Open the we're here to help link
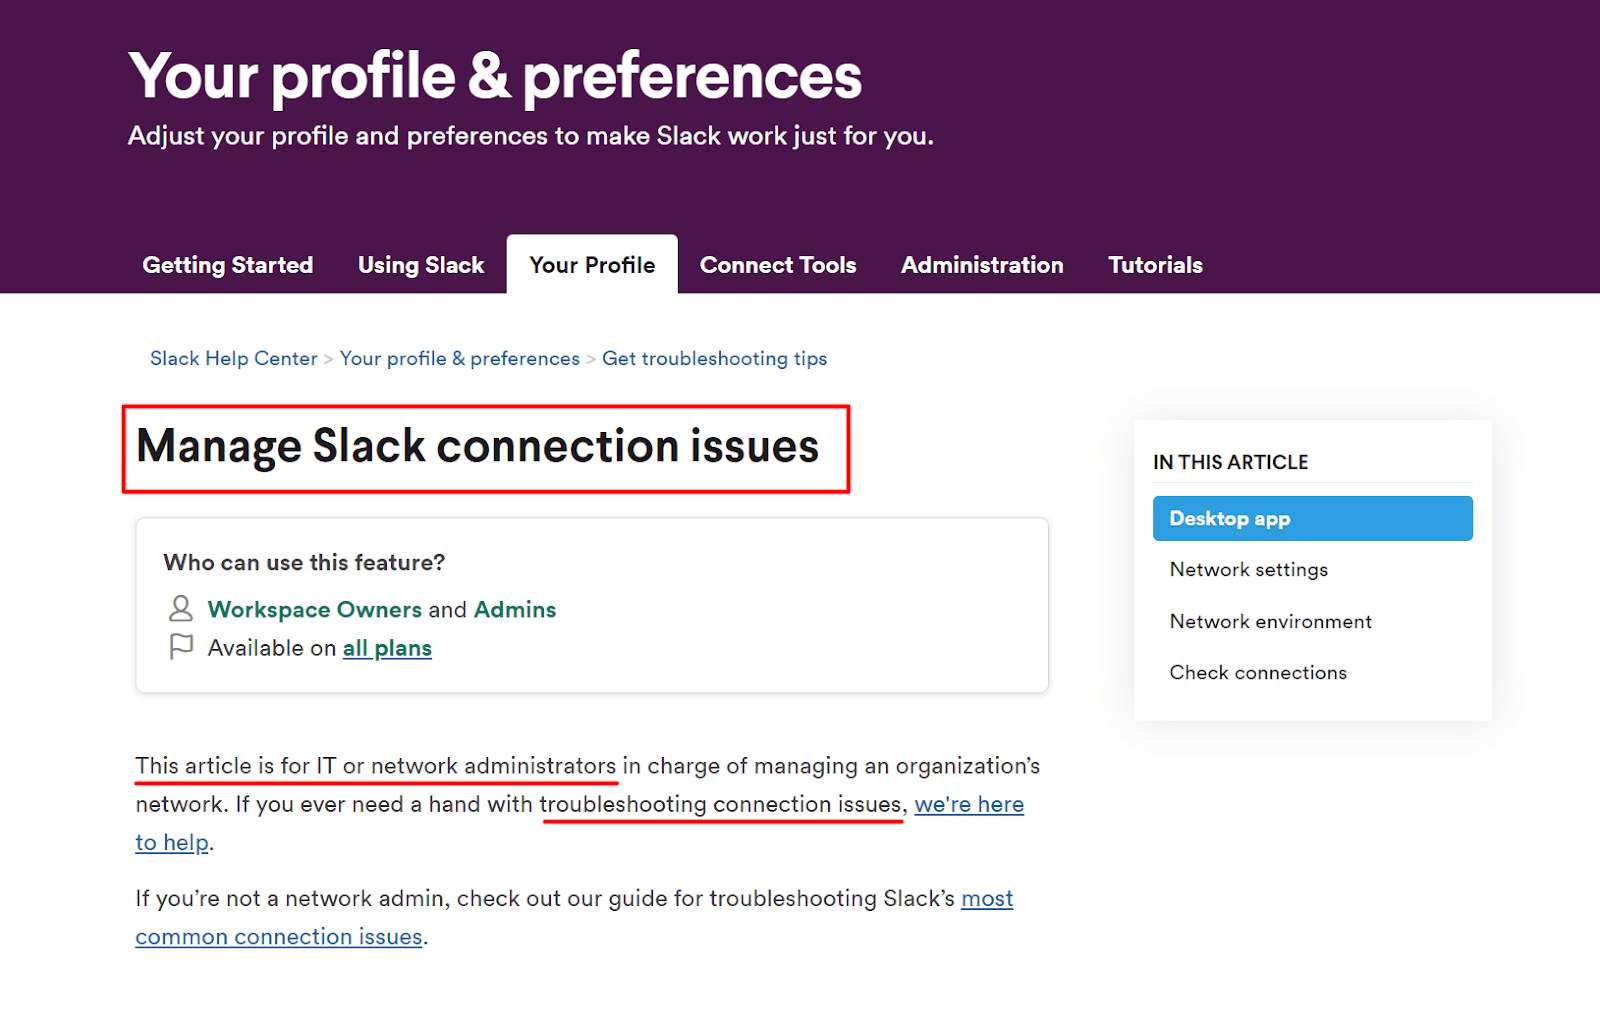 (x=968, y=804)
